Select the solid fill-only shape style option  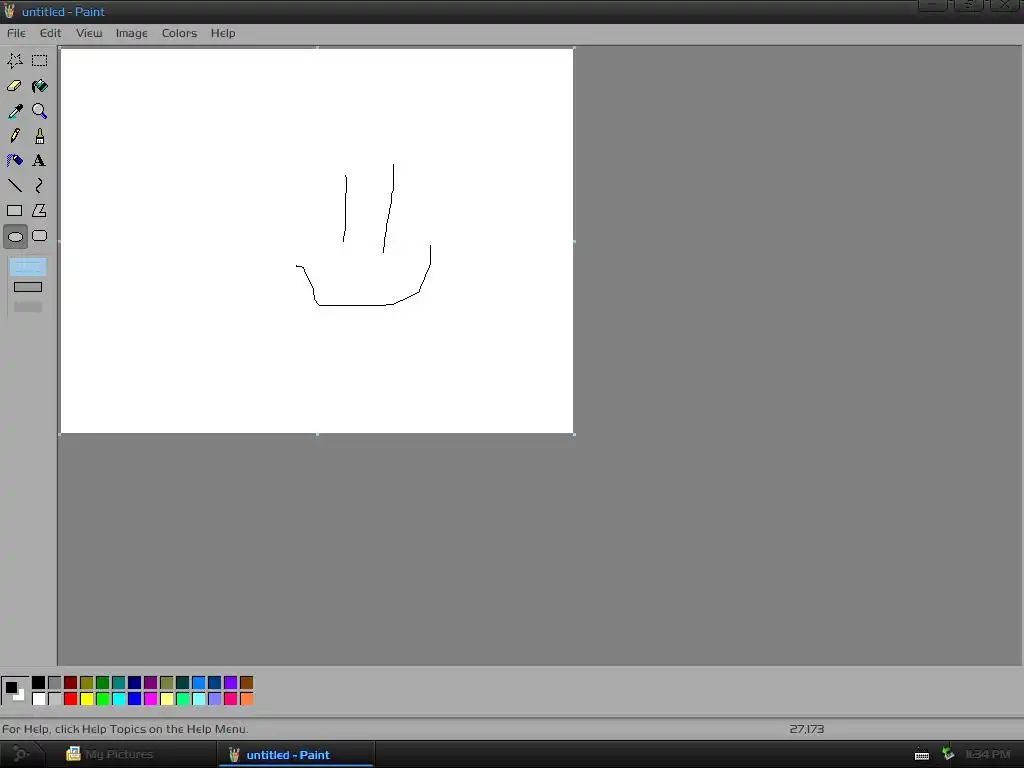(27, 306)
